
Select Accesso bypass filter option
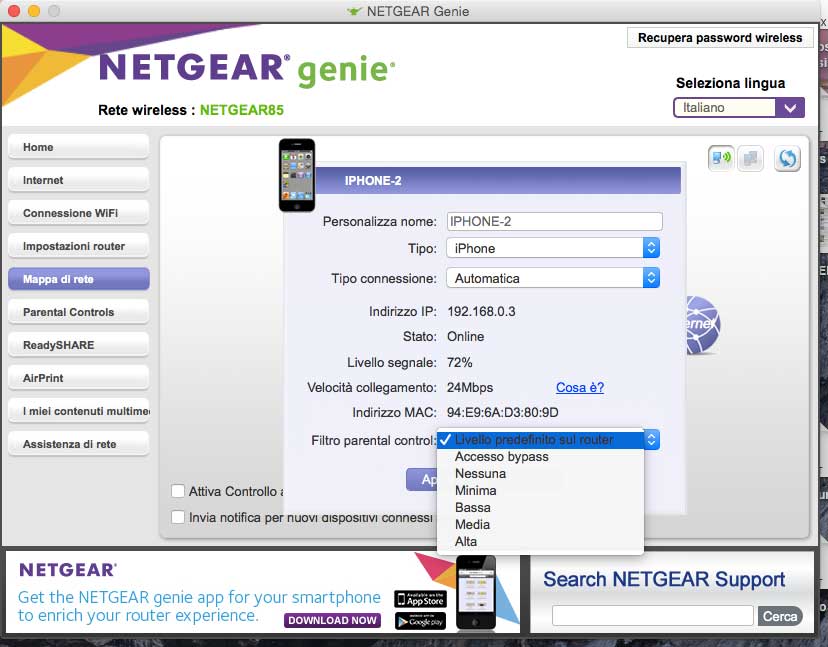(540, 457)
